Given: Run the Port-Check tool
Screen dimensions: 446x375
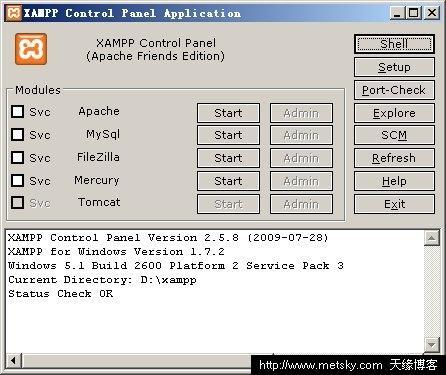Looking at the screenshot, I should pyautogui.click(x=394, y=90).
